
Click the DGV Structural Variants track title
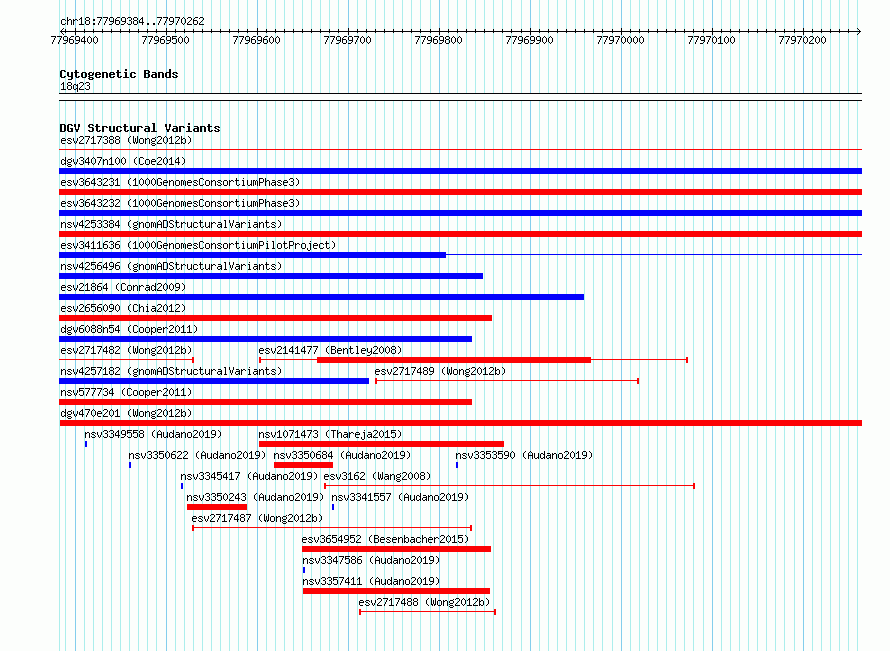[x=140, y=128]
